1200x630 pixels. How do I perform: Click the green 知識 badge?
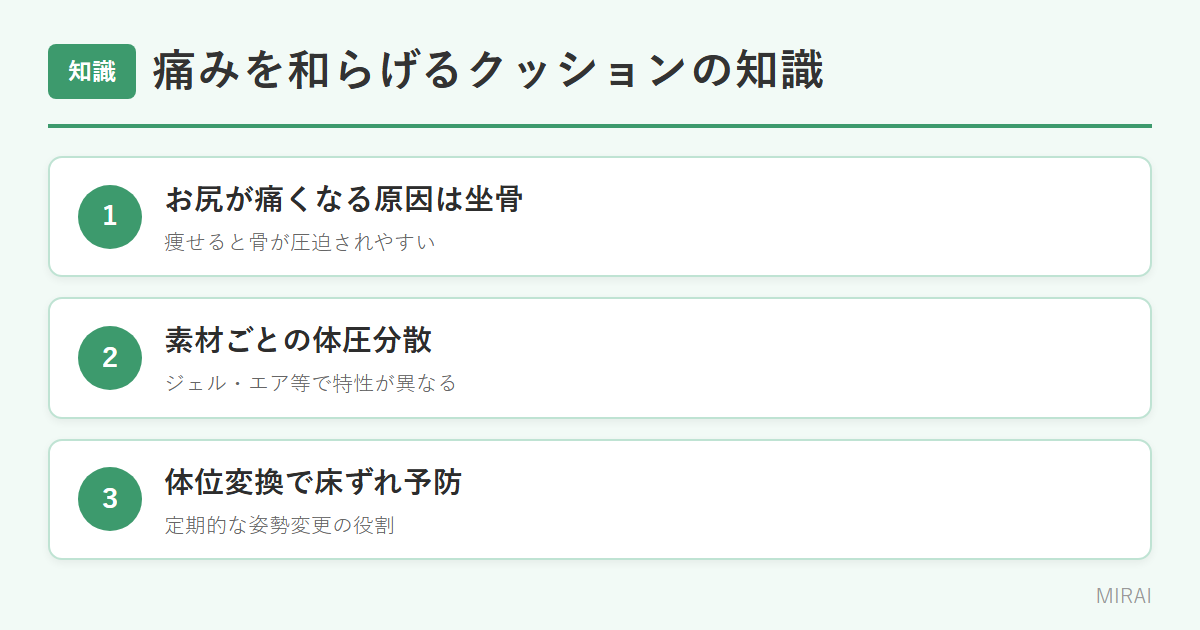point(92,72)
